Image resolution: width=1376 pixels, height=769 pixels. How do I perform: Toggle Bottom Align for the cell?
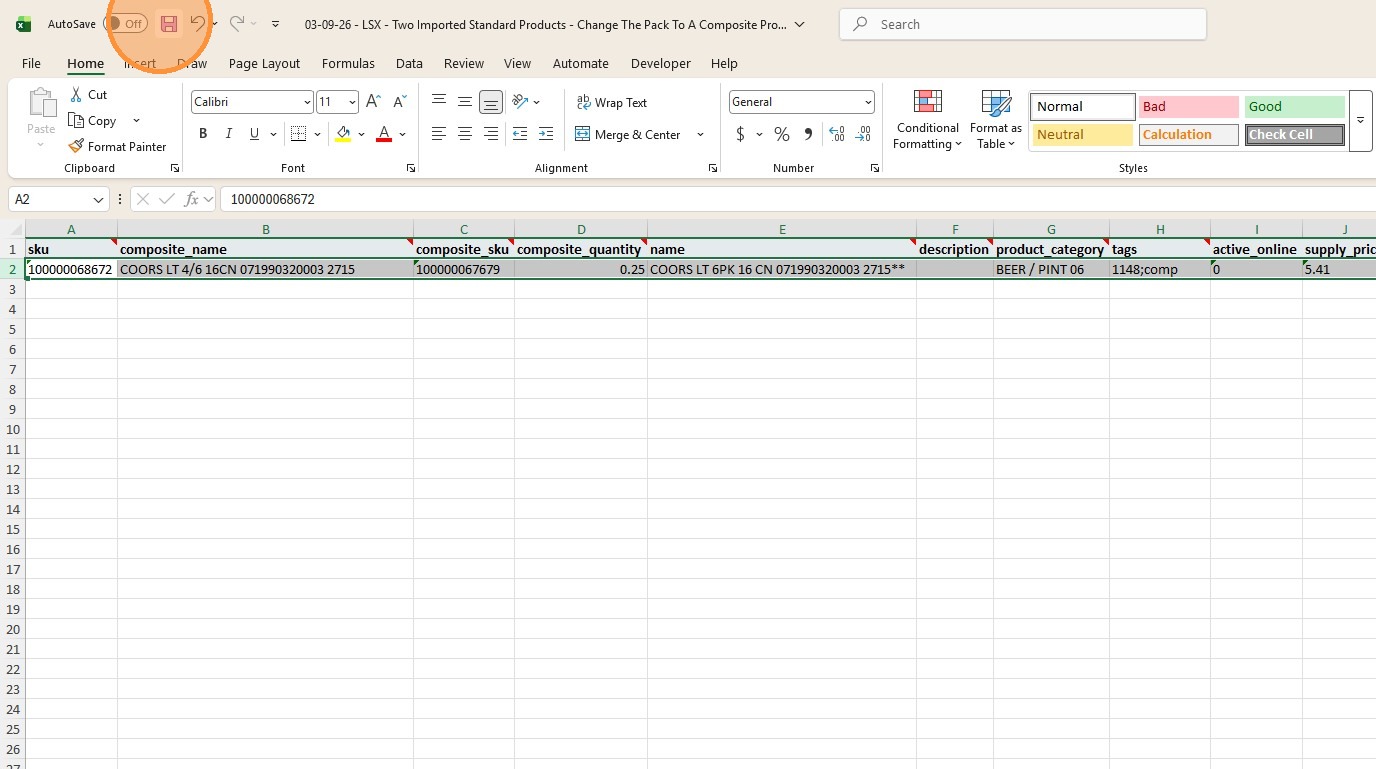tap(491, 102)
